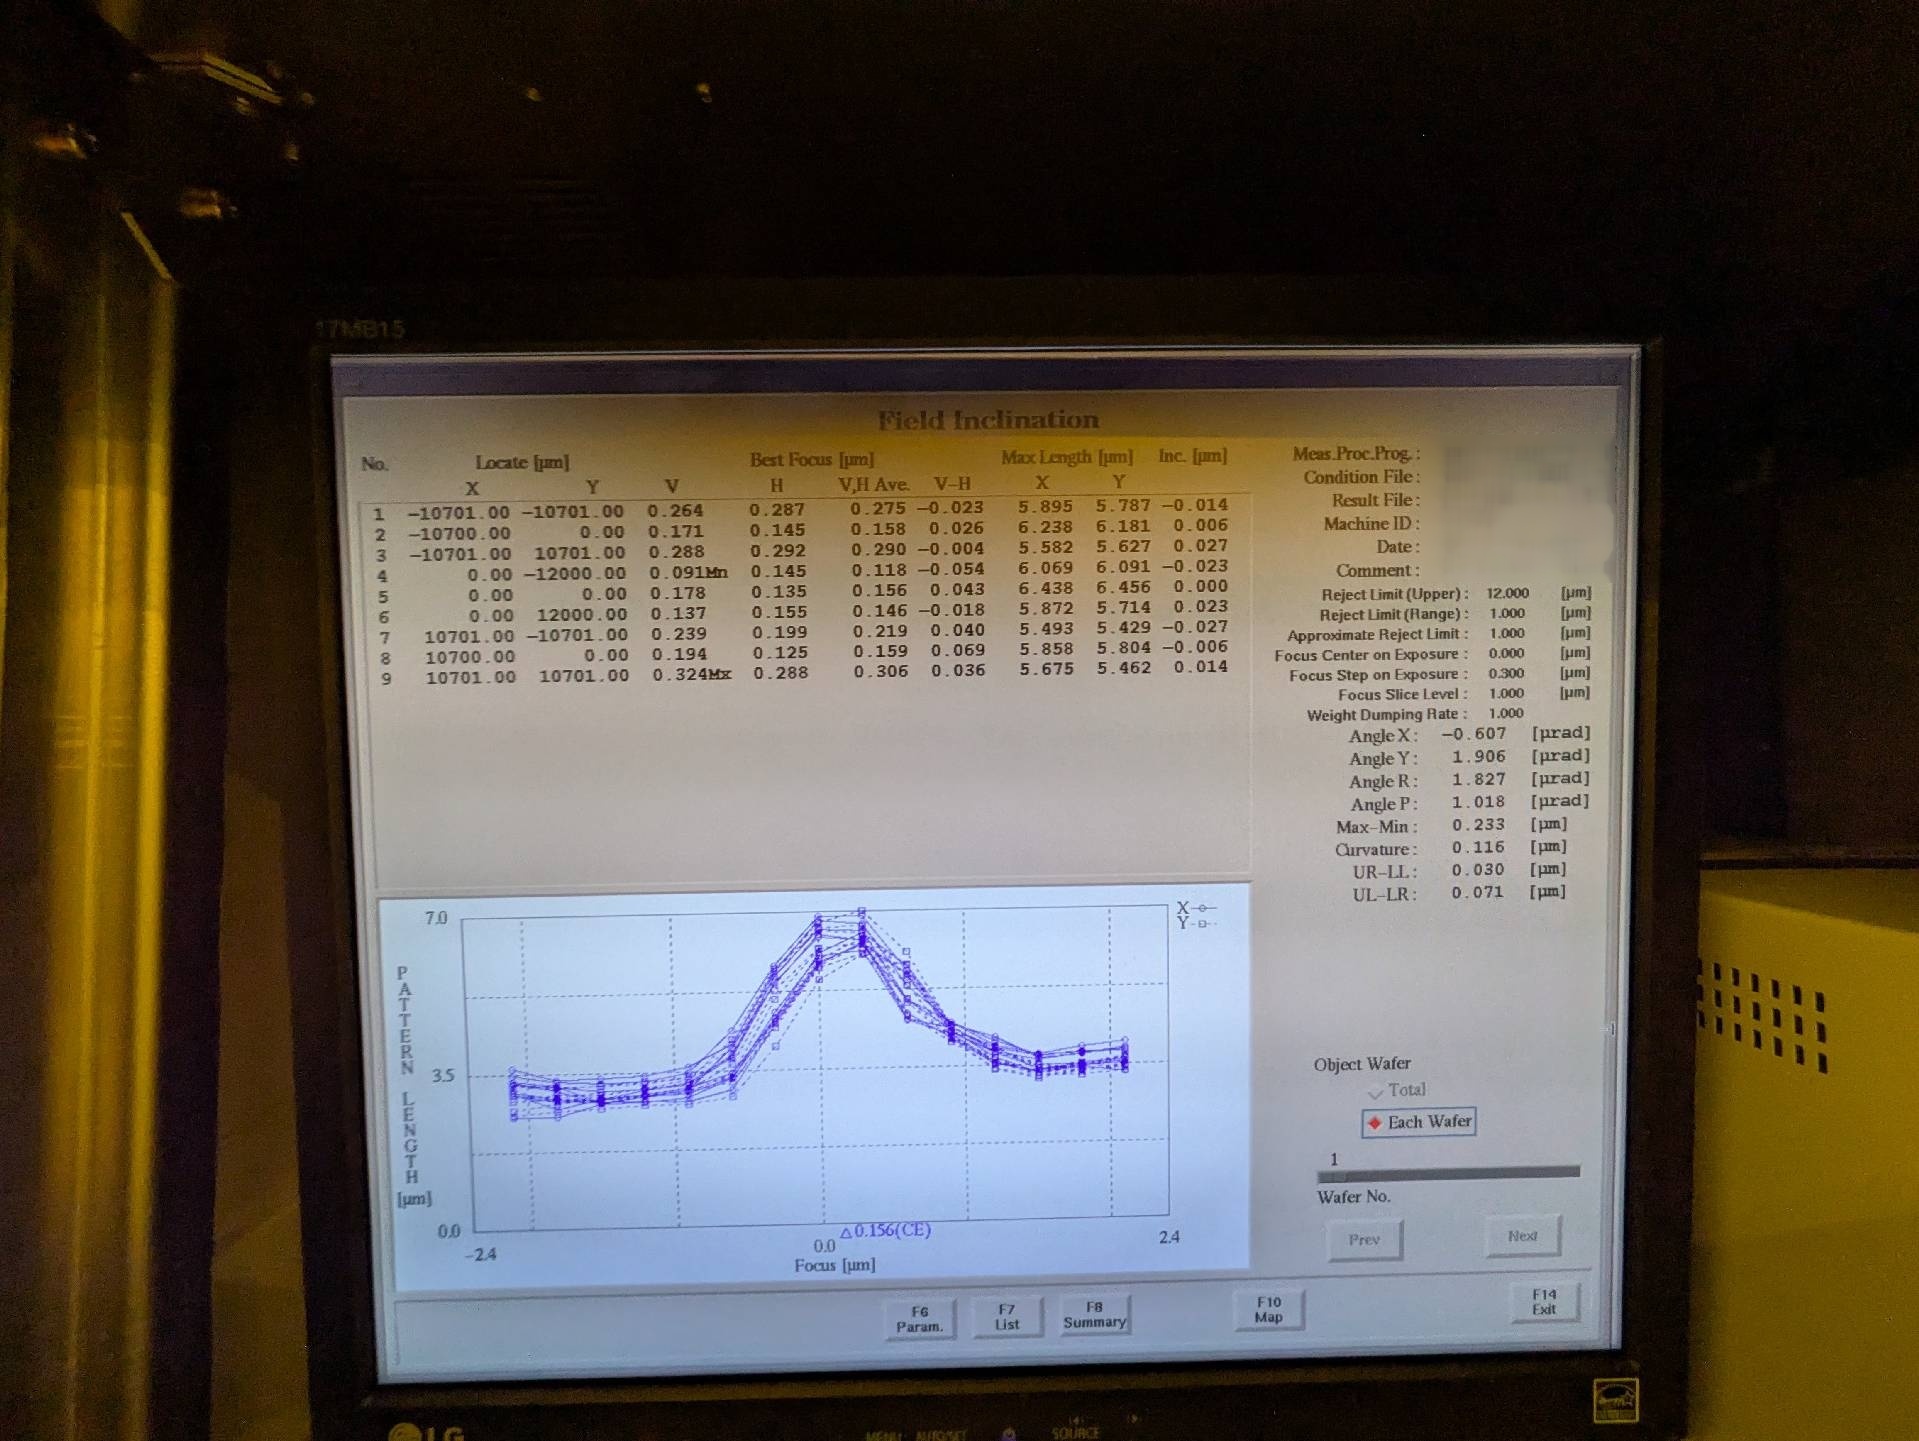Go to the Next wafer
Viewport: 1919px width, 1441px height.
[1522, 1236]
